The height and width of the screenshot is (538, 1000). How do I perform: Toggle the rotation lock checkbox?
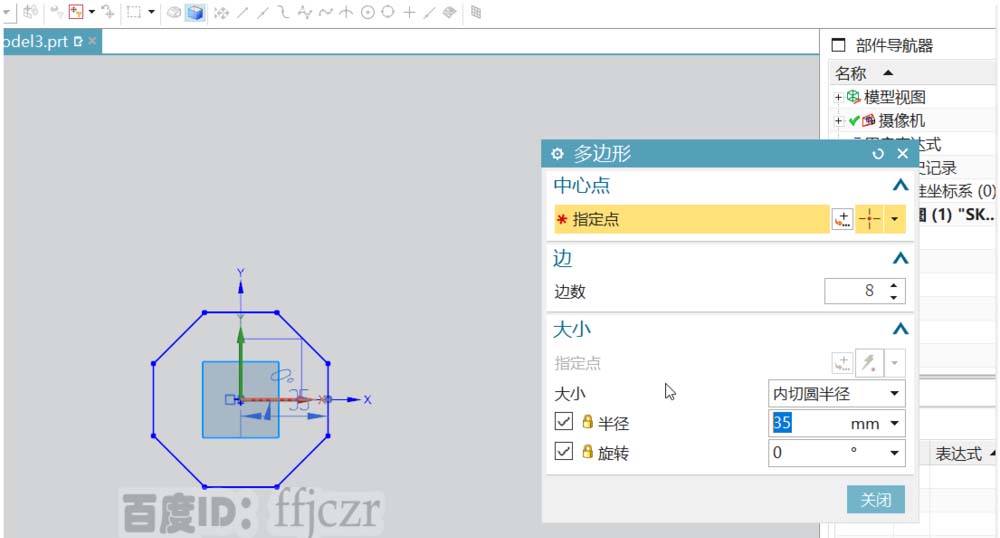(x=563, y=451)
